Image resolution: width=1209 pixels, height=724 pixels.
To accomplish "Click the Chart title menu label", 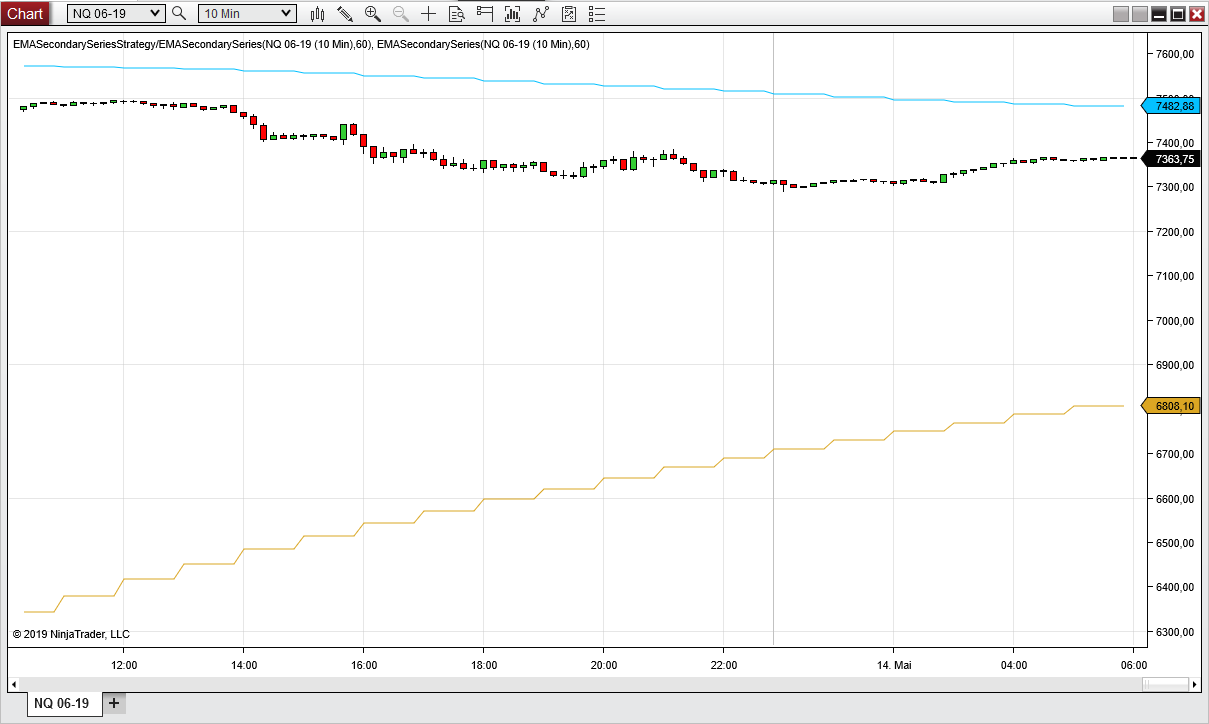I will tap(25, 13).
